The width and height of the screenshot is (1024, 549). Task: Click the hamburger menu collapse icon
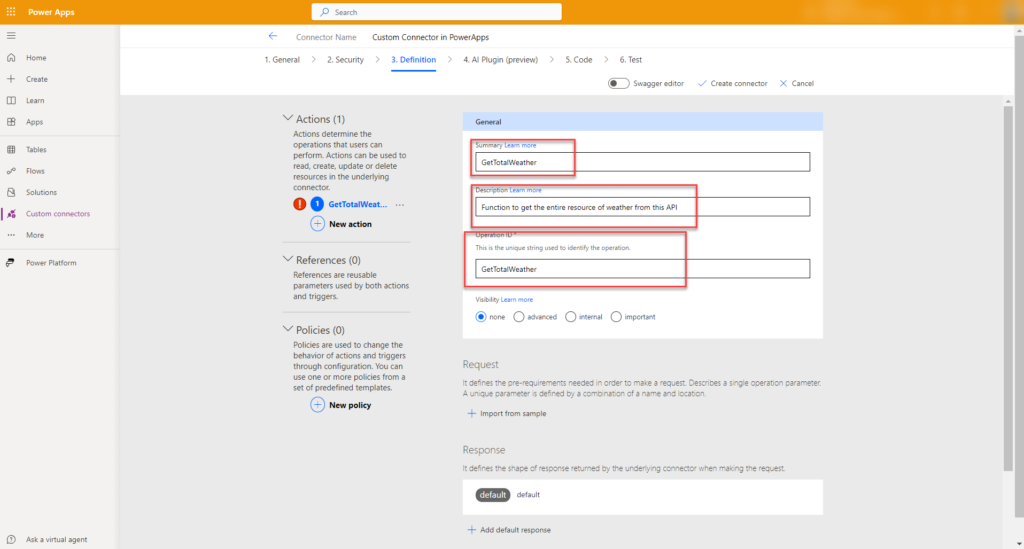tap(11, 36)
